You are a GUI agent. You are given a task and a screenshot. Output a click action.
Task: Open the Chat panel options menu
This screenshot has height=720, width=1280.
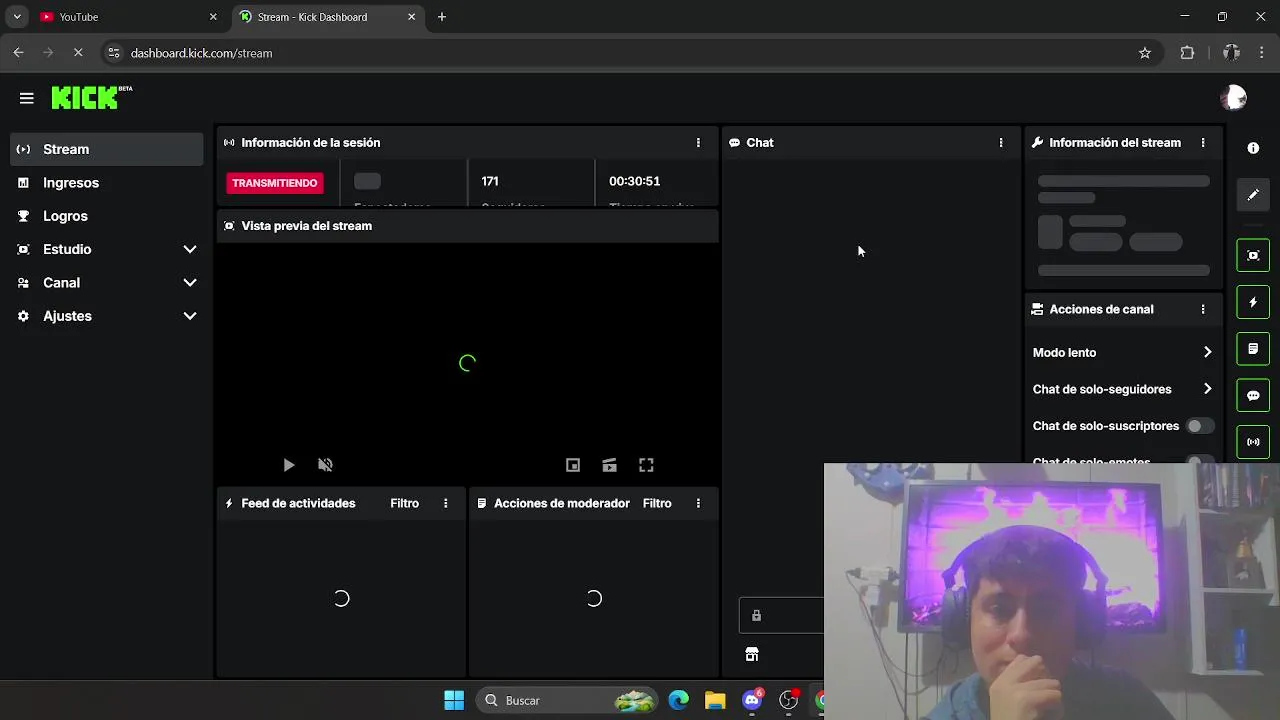coord(1001,143)
